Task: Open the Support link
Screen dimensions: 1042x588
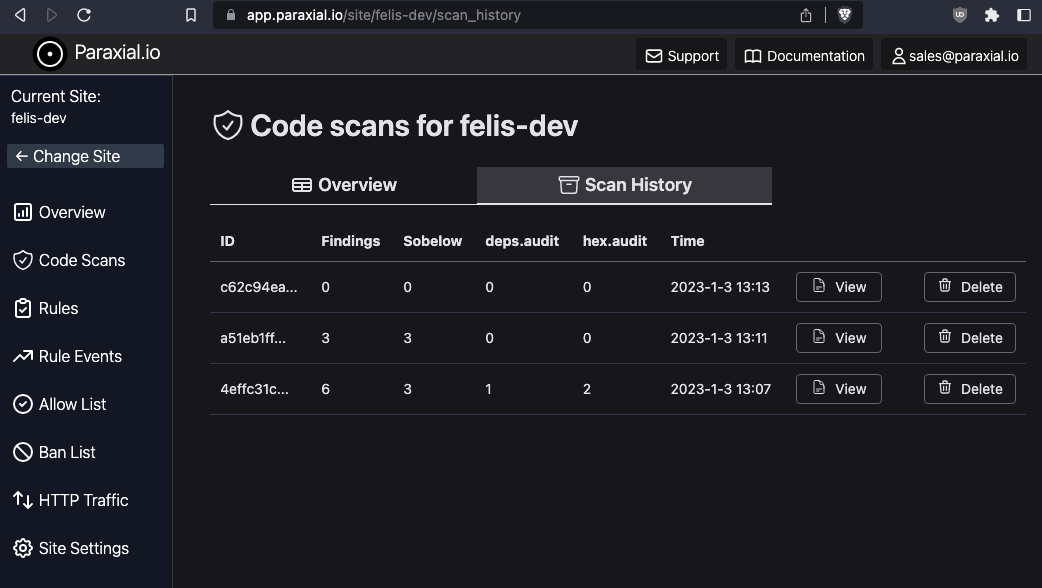Action: click(x=682, y=56)
